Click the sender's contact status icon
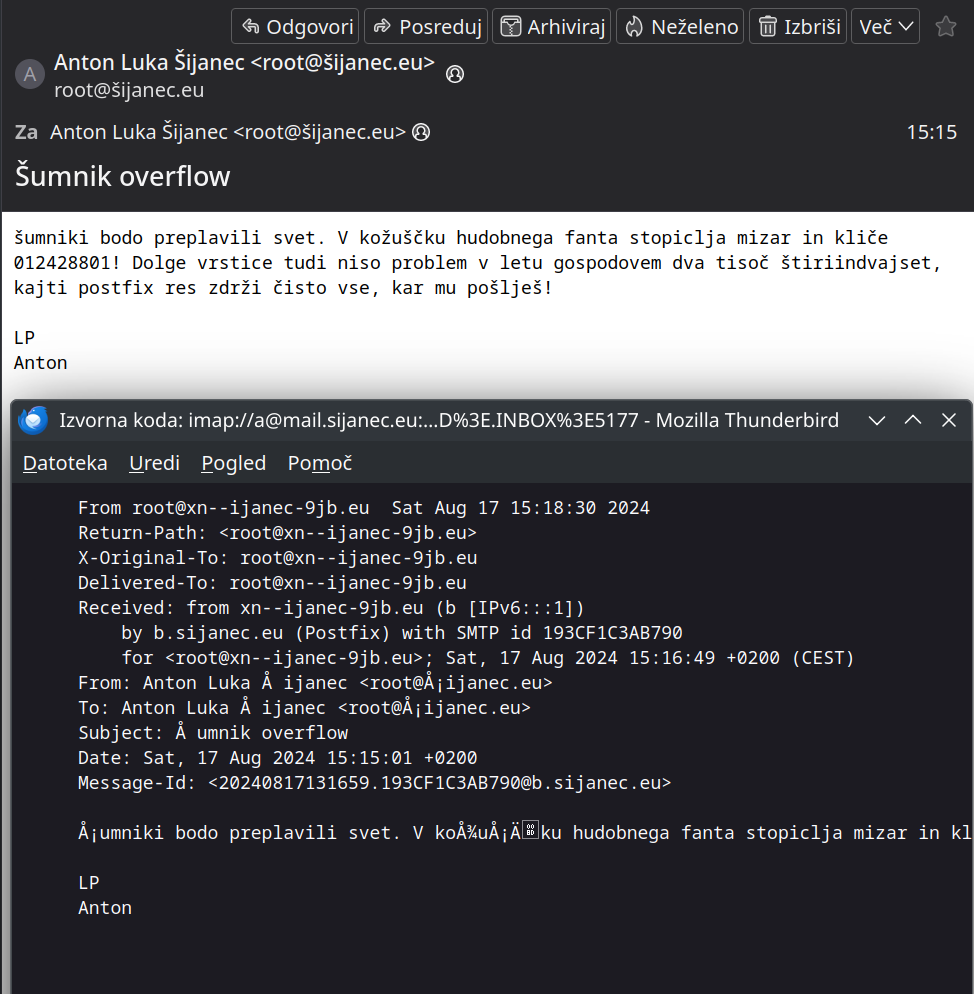The image size is (974, 994). pos(454,74)
